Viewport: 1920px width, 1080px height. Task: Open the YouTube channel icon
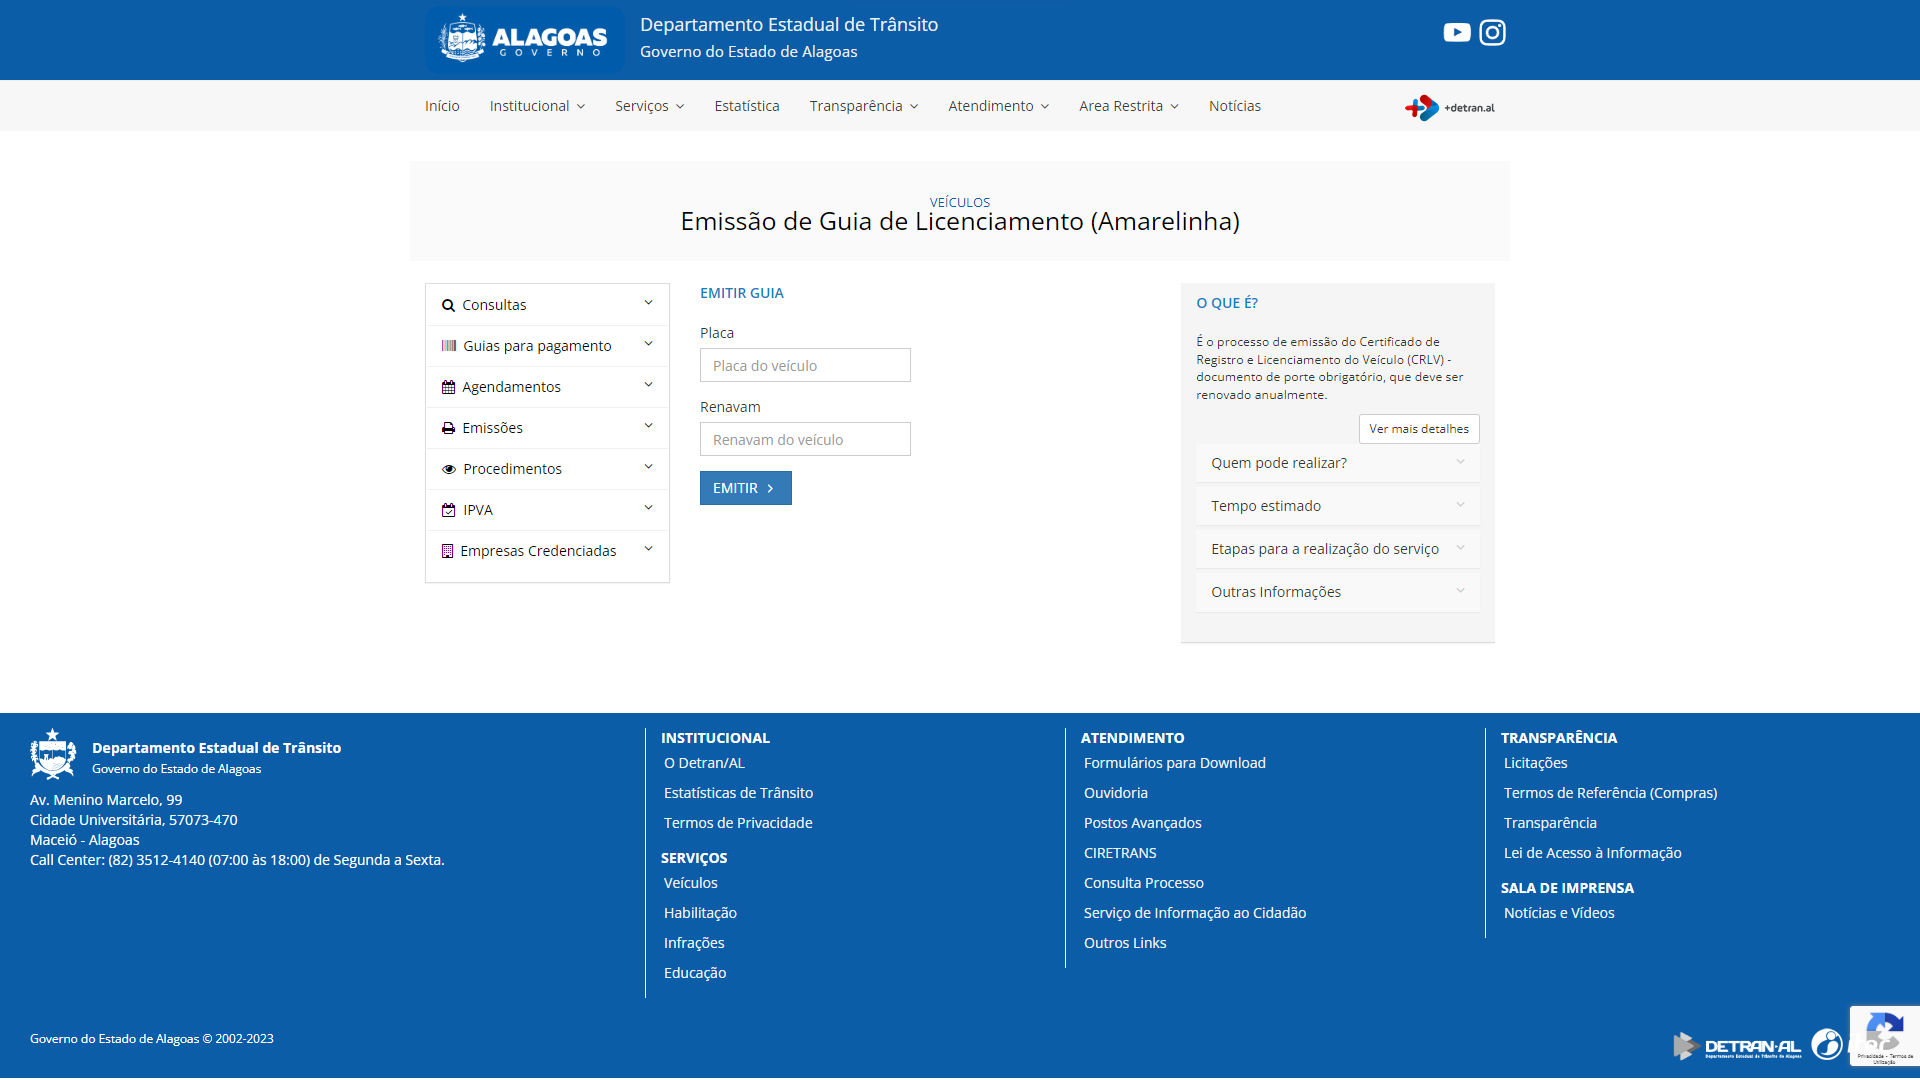coord(1456,32)
